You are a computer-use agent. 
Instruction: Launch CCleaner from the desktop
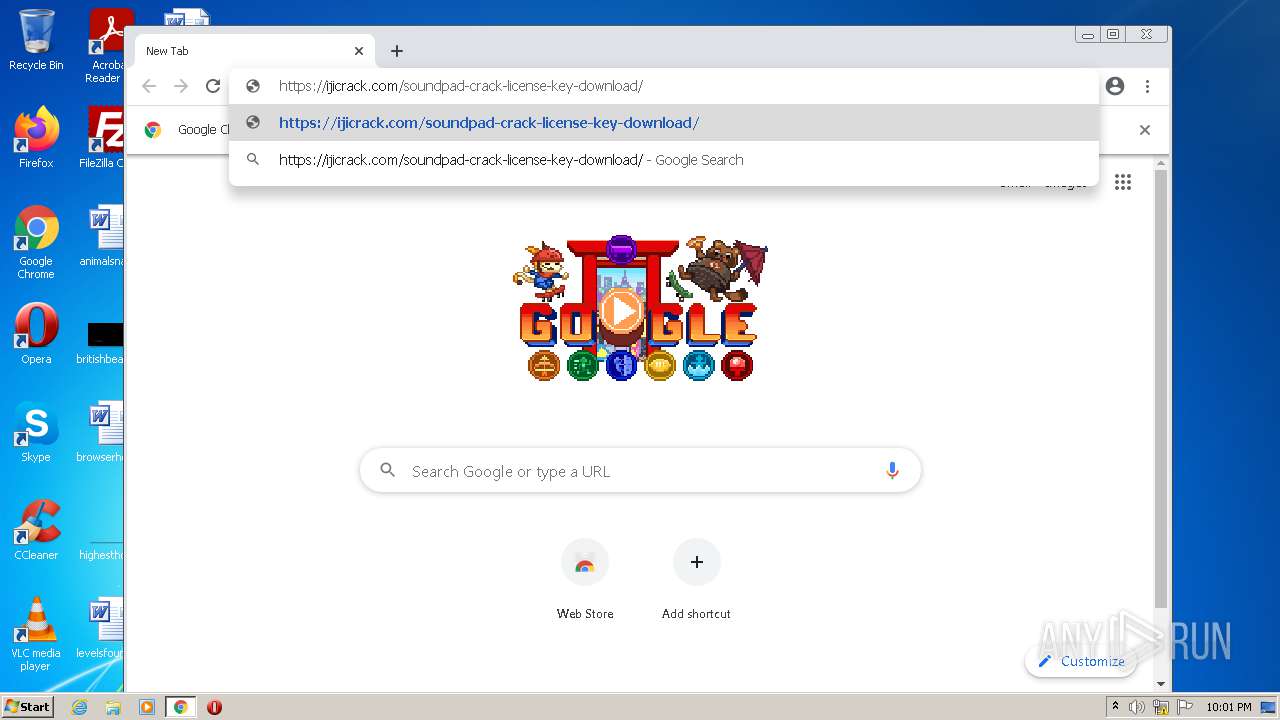pyautogui.click(x=36, y=530)
